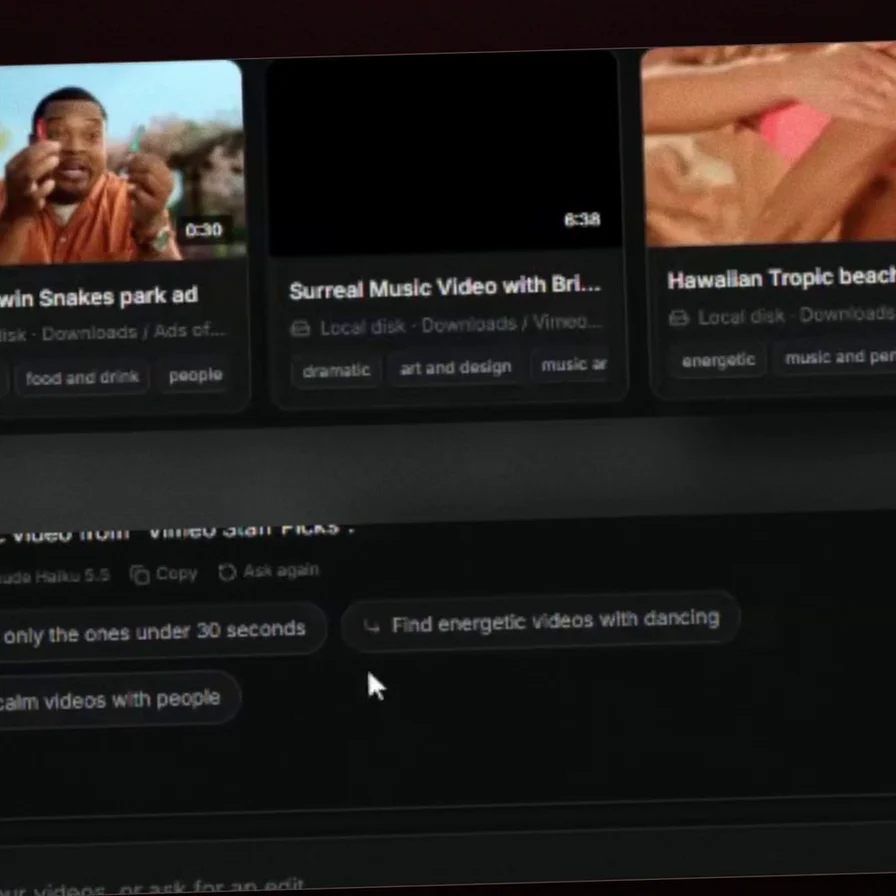Click the "food and drink" tag
The image size is (896, 896).
click(82, 378)
